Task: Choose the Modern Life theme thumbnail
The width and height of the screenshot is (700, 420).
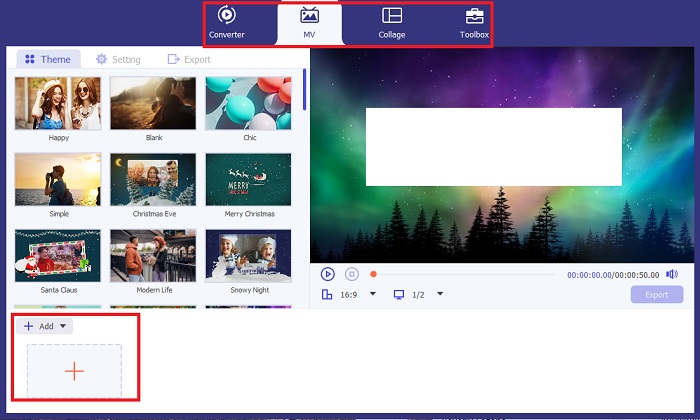Action: (153, 256)
